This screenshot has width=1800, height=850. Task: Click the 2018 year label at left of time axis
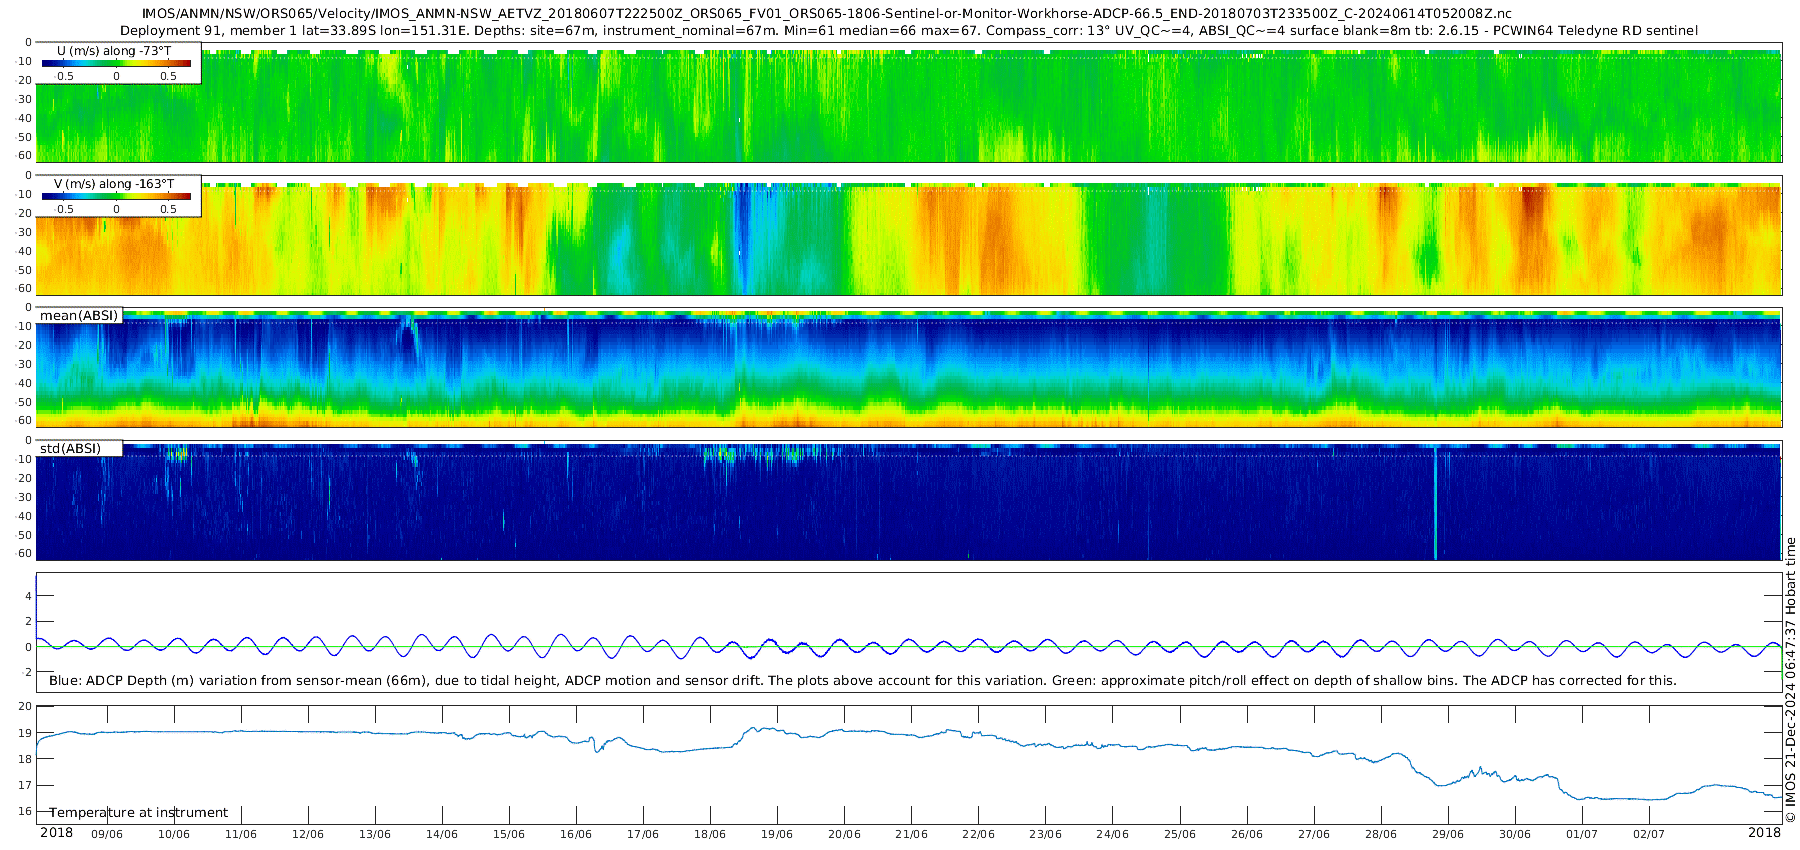(x=56, y=833)
